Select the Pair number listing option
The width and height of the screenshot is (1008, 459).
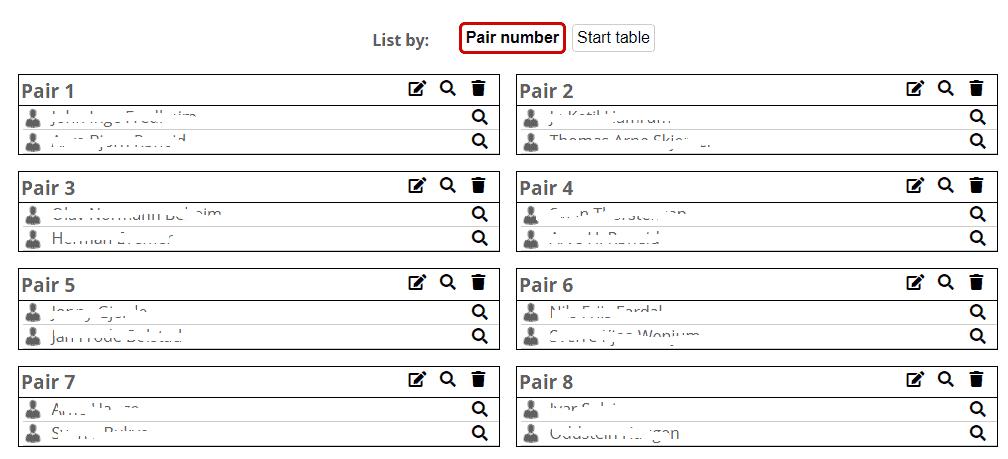click(512, 38)
